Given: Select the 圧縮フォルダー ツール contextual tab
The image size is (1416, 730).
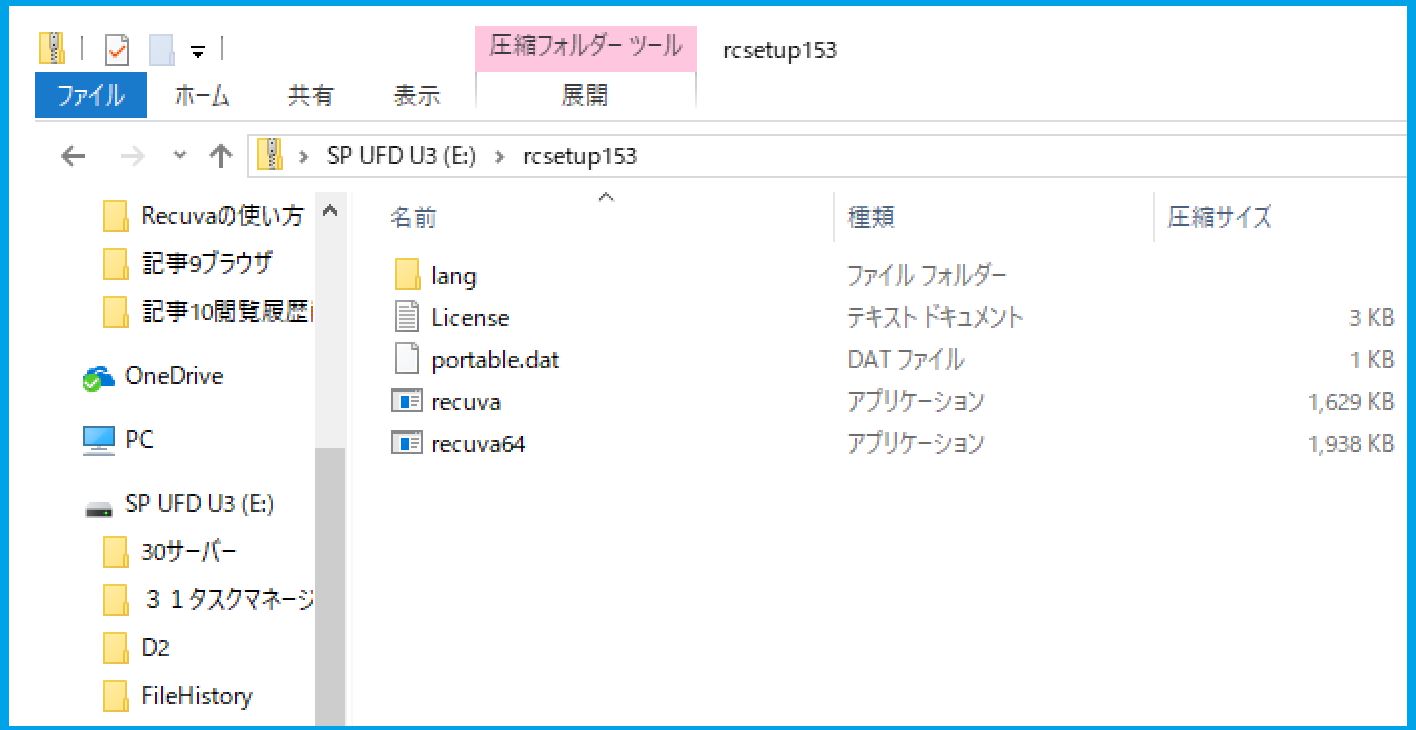Looking at the screenshot, I should (x=586, y=46).
